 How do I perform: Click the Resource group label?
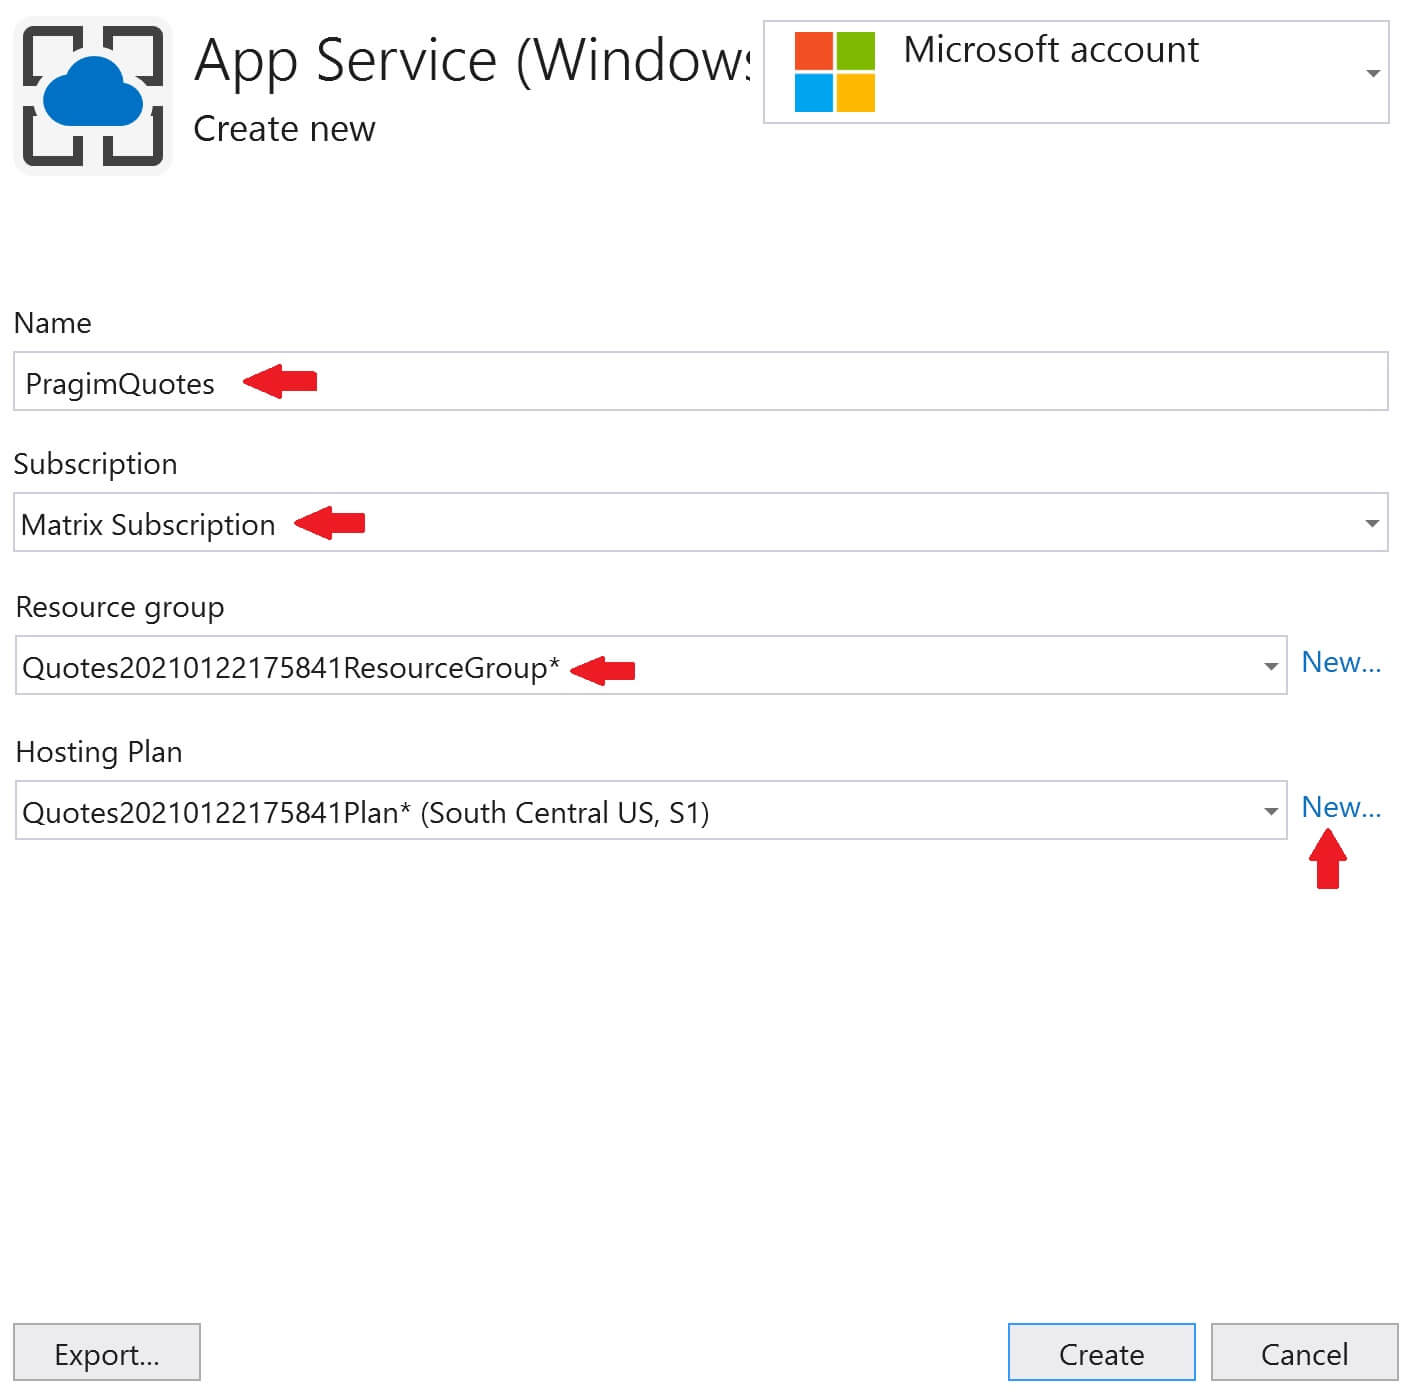pos(120,607)
